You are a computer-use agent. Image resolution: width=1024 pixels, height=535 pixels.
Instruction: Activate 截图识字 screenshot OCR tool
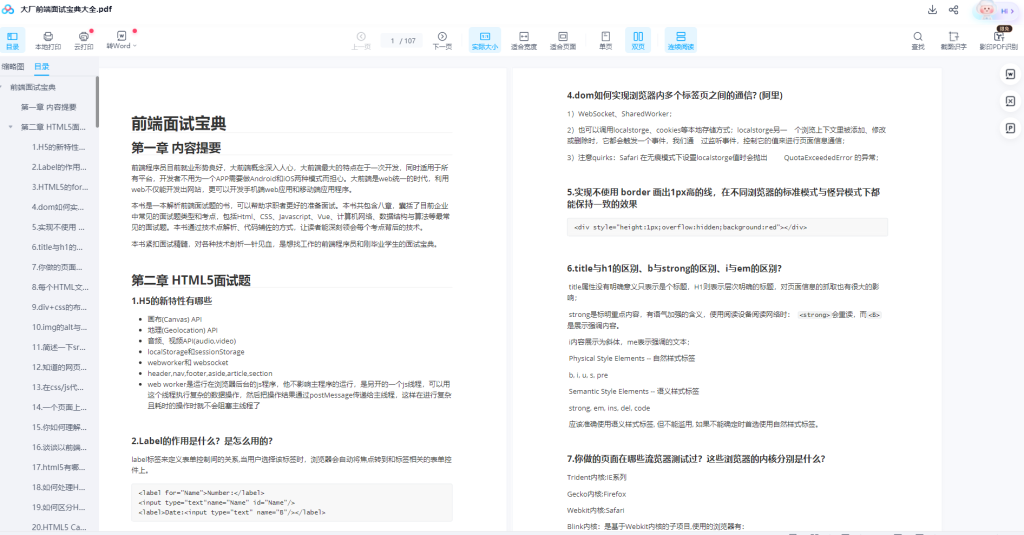click(953, 41)
